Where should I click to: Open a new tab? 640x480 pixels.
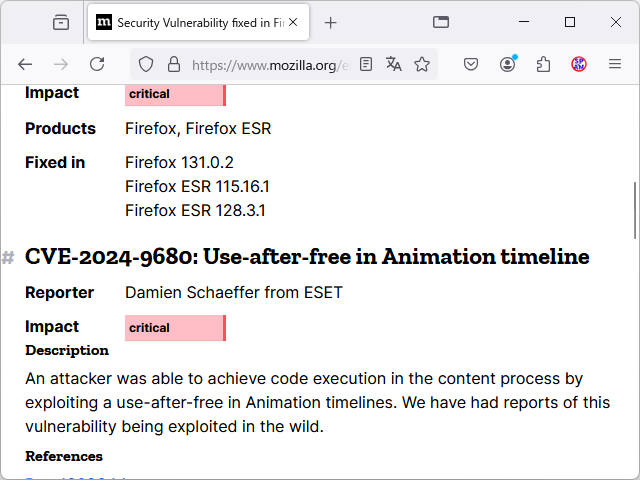pos(331,22)
